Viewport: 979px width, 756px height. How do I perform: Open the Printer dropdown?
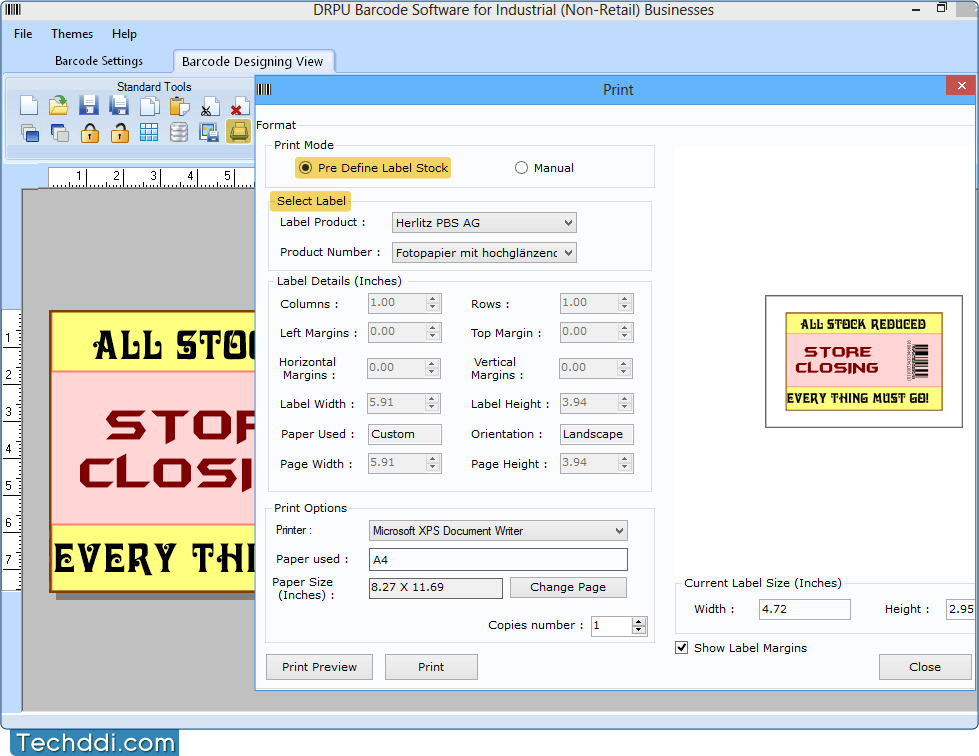click(x=498, y=531)
